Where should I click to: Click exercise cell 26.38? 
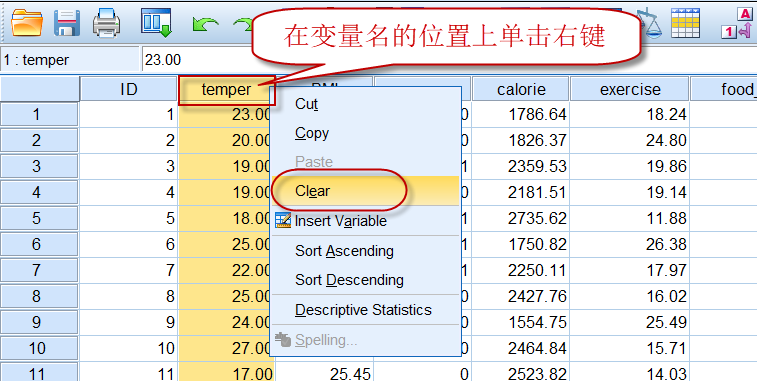pos(630,244)
